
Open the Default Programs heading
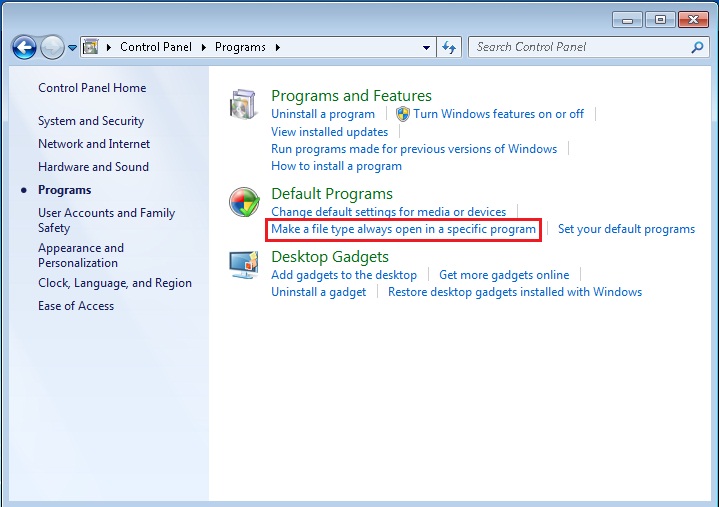pos(332,194)
